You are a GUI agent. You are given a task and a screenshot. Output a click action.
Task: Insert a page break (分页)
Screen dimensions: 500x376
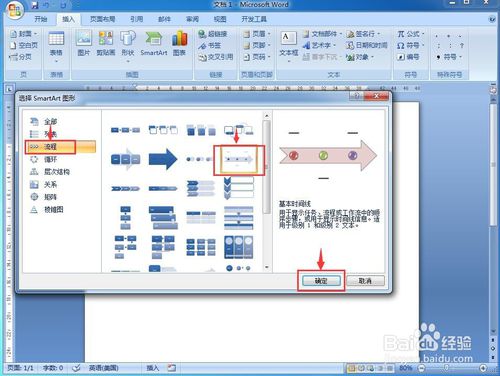(x=21, y=57)
